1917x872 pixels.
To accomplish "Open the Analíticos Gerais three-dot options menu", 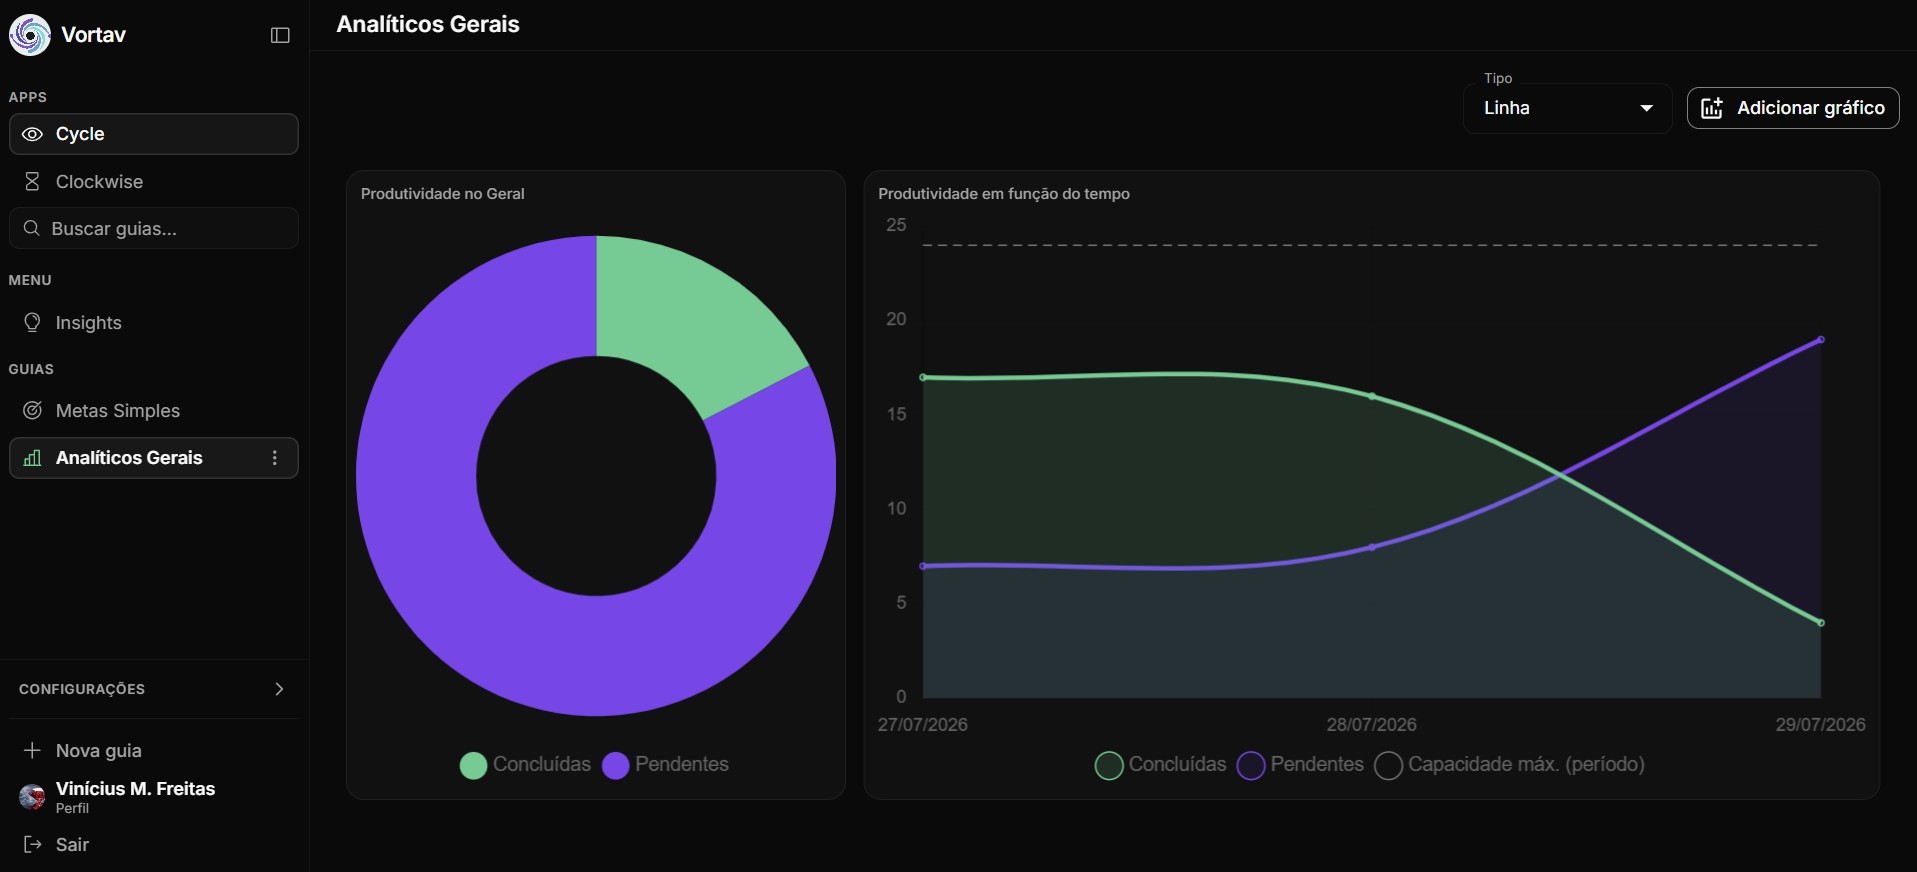I will point(275,458).
